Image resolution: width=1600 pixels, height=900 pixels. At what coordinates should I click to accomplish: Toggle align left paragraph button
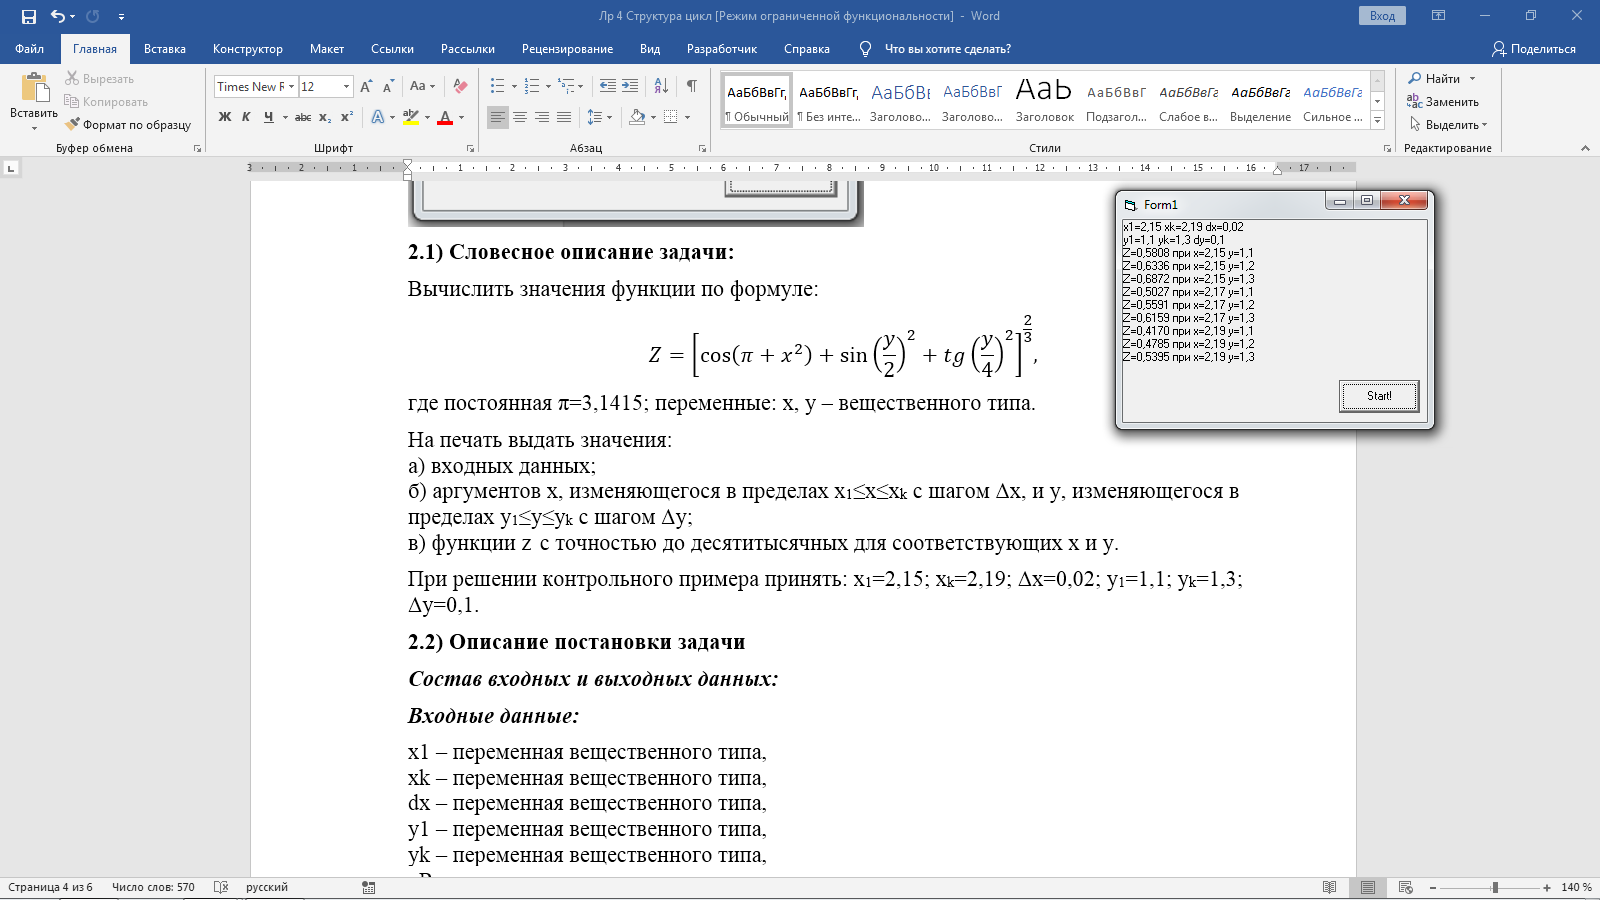point(498,117)
